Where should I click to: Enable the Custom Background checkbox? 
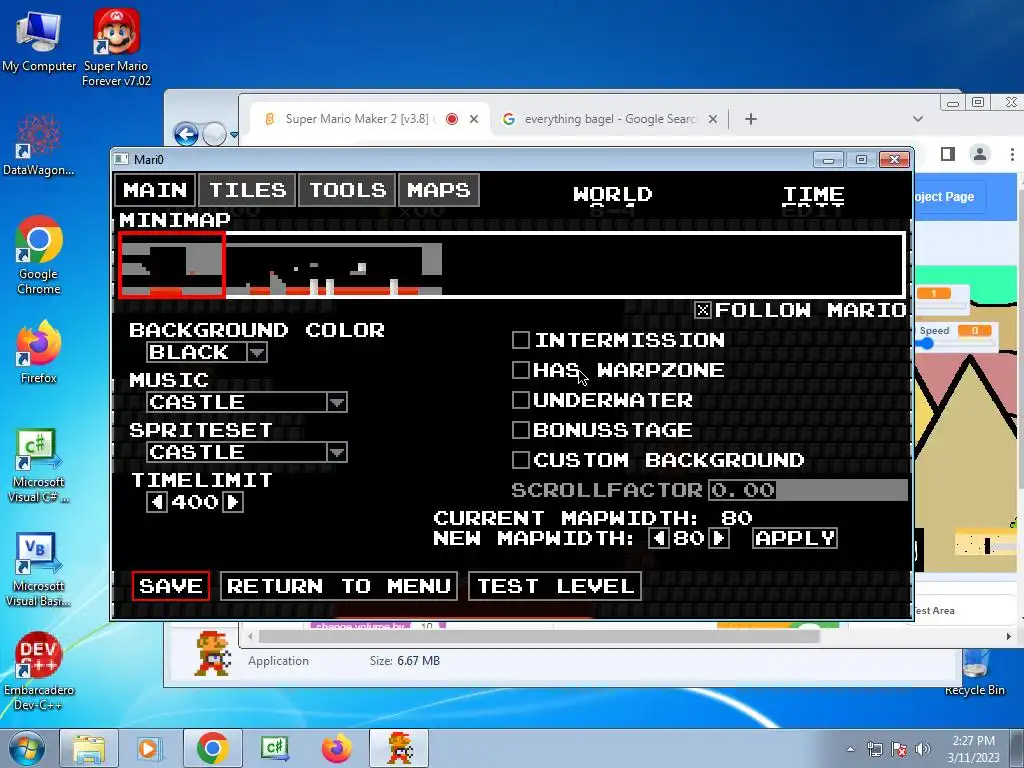(520, 460)
